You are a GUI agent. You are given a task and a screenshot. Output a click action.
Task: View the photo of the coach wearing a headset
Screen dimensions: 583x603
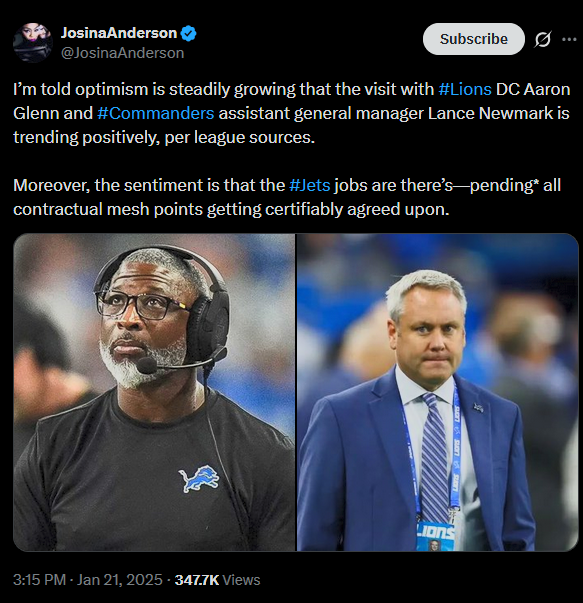coord(154,392)
